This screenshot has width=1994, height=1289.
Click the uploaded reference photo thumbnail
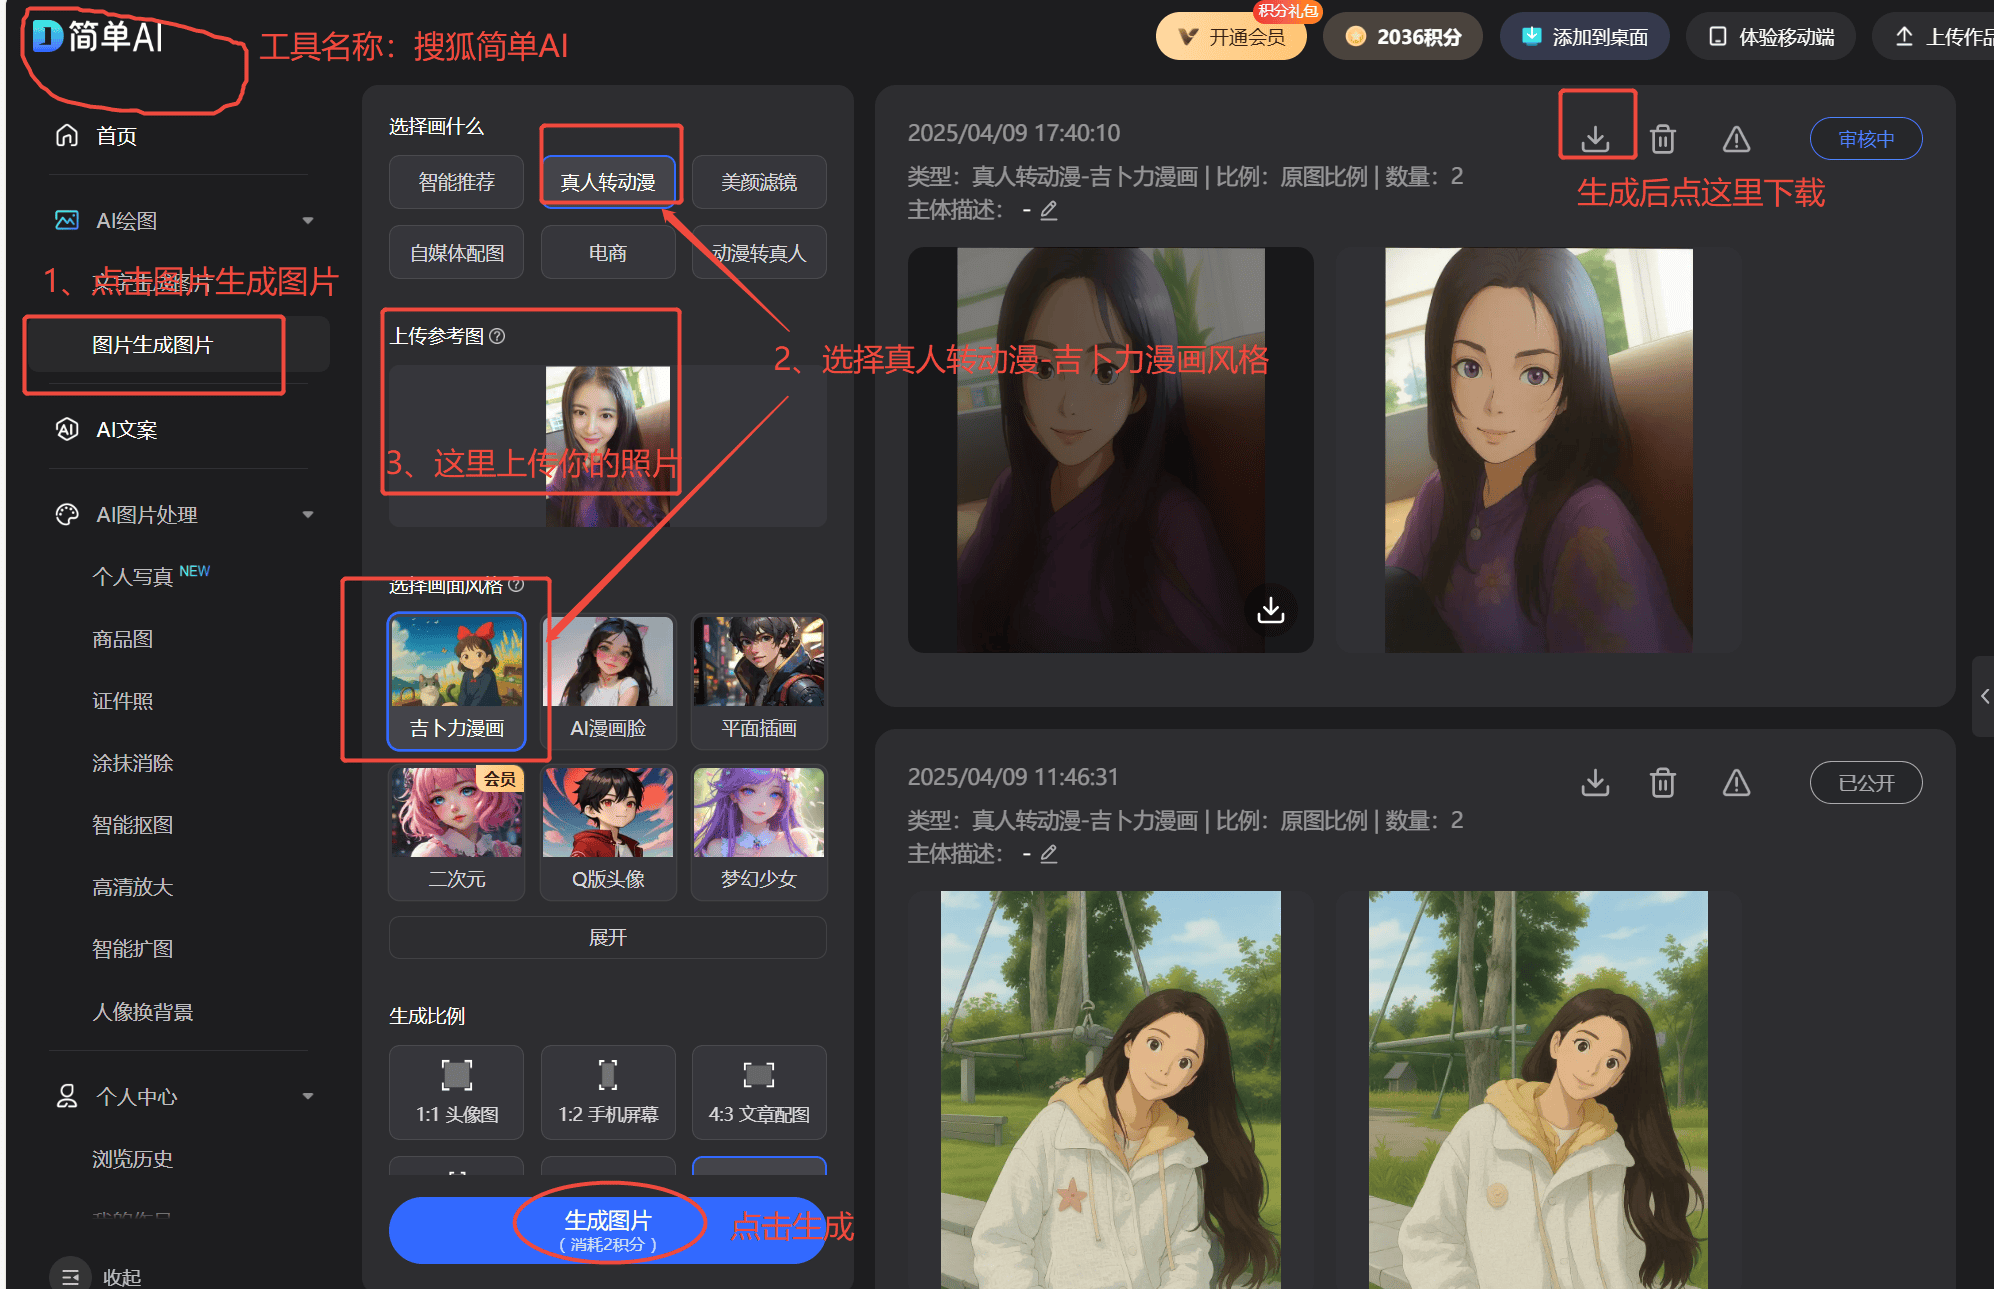point(607,445)
